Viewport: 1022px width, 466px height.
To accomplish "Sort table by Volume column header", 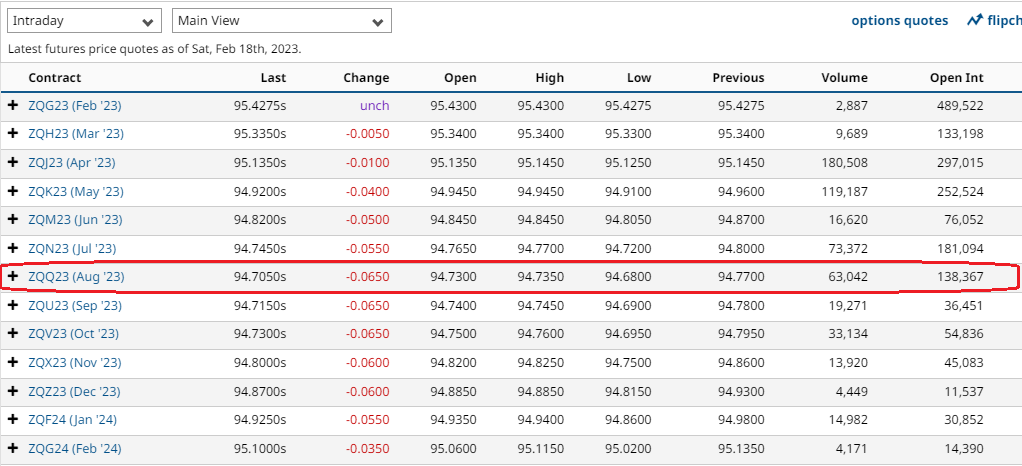I will tap(845, 78).
